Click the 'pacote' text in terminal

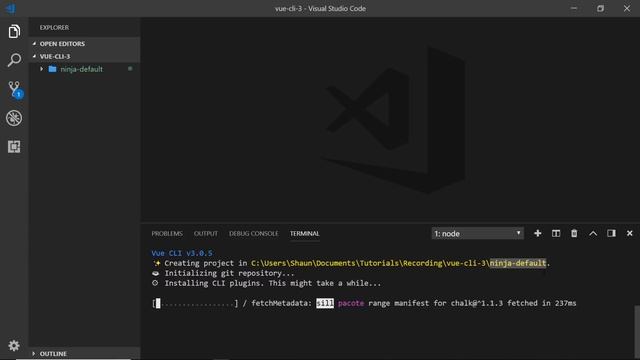[x=351, y=303]
